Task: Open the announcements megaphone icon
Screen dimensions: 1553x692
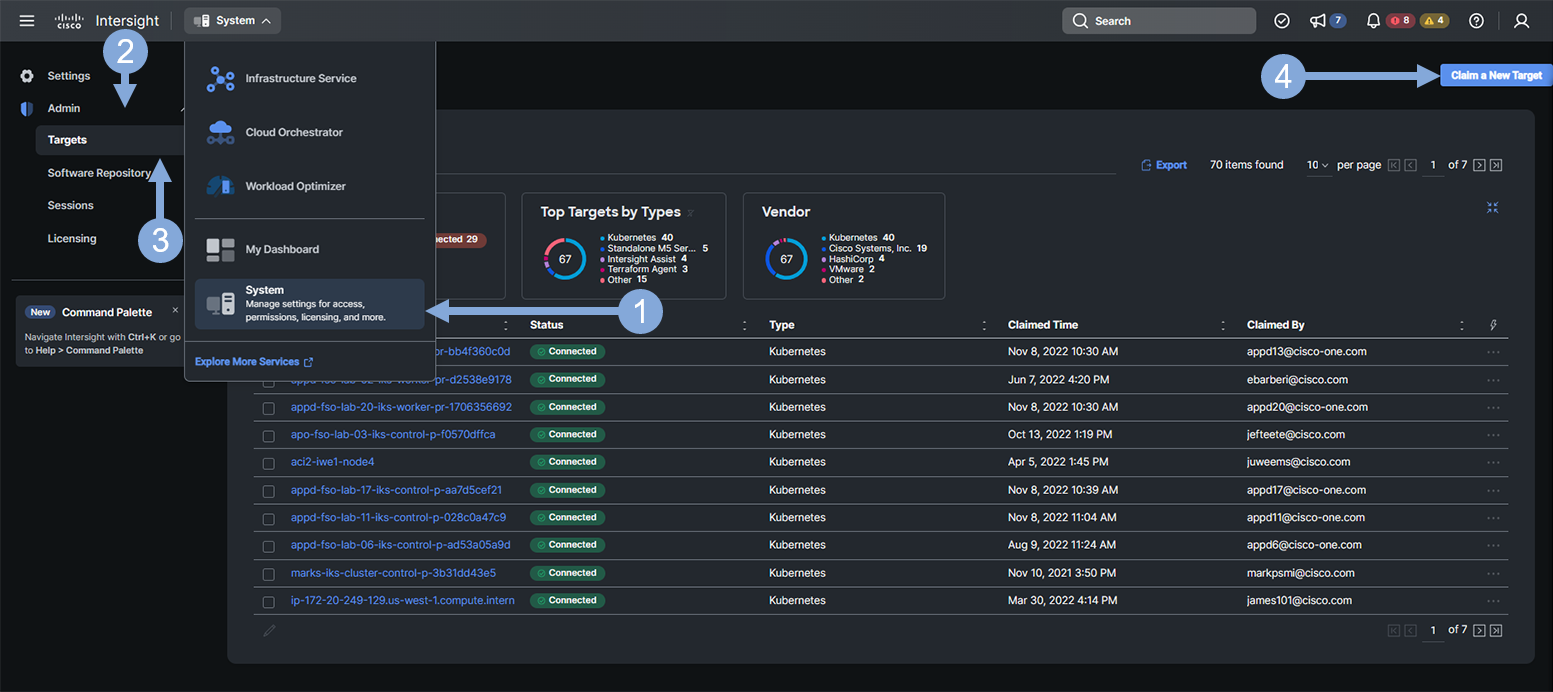Action: [x=1318, y=21]
